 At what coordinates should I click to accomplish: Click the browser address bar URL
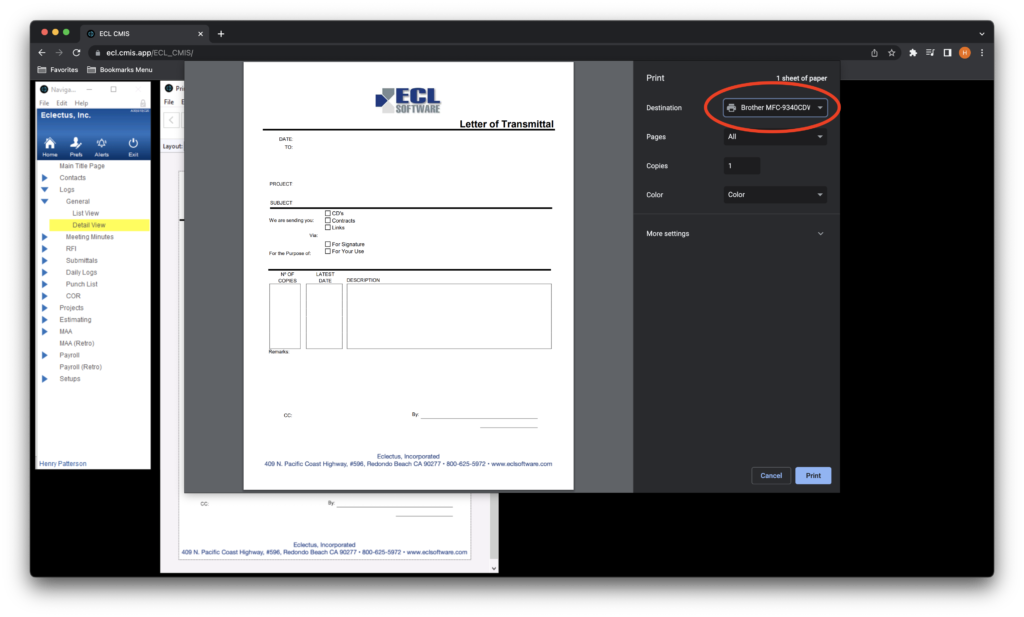point(150,53)
